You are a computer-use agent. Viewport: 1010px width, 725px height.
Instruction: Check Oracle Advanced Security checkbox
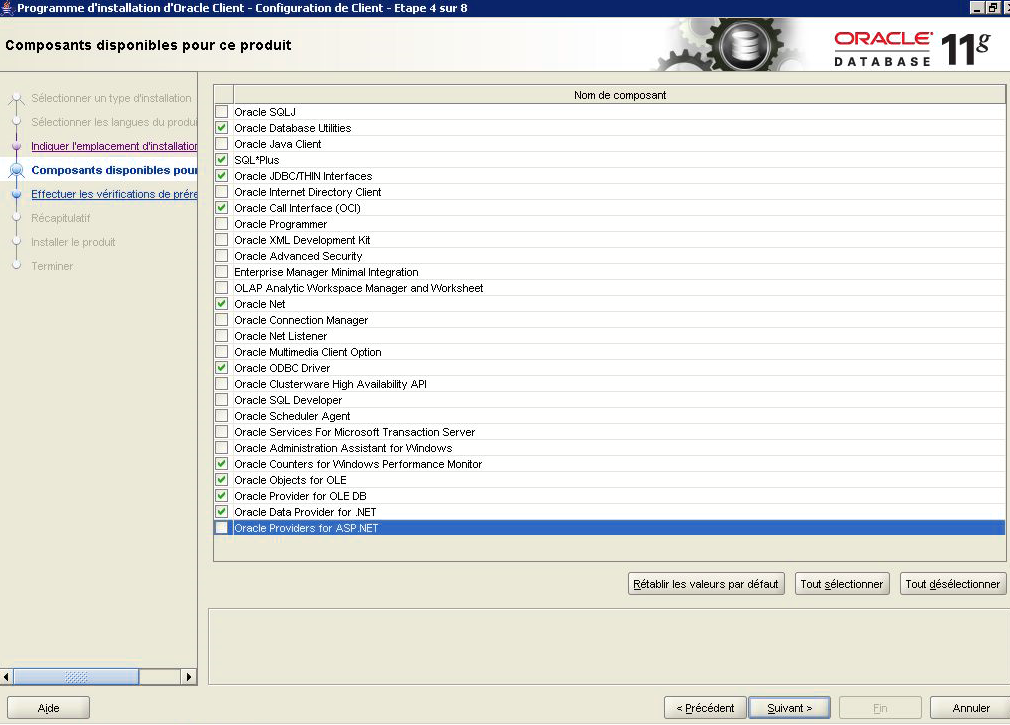(x=222, y=256)
